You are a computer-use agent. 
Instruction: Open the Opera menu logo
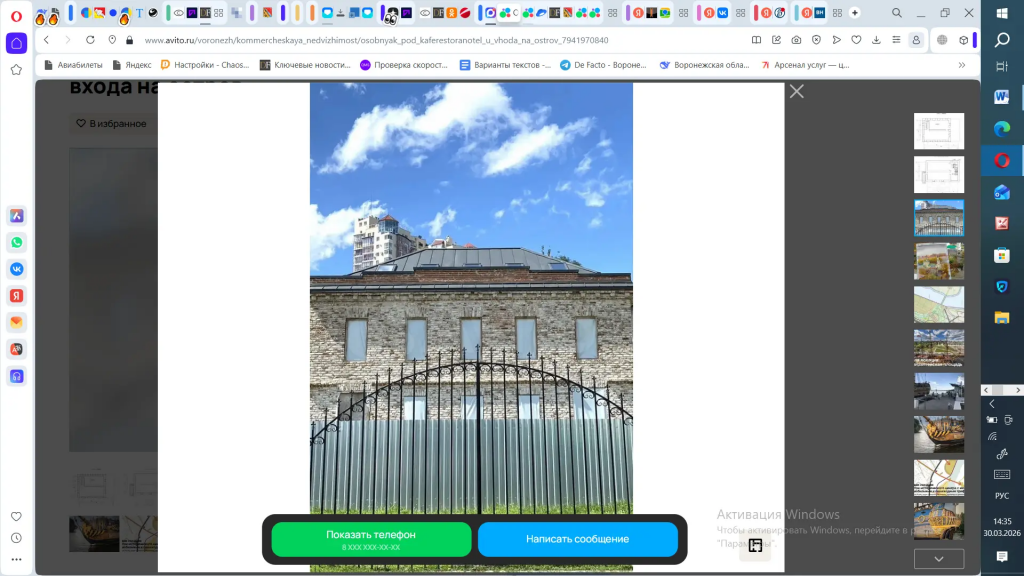point(16,16)
